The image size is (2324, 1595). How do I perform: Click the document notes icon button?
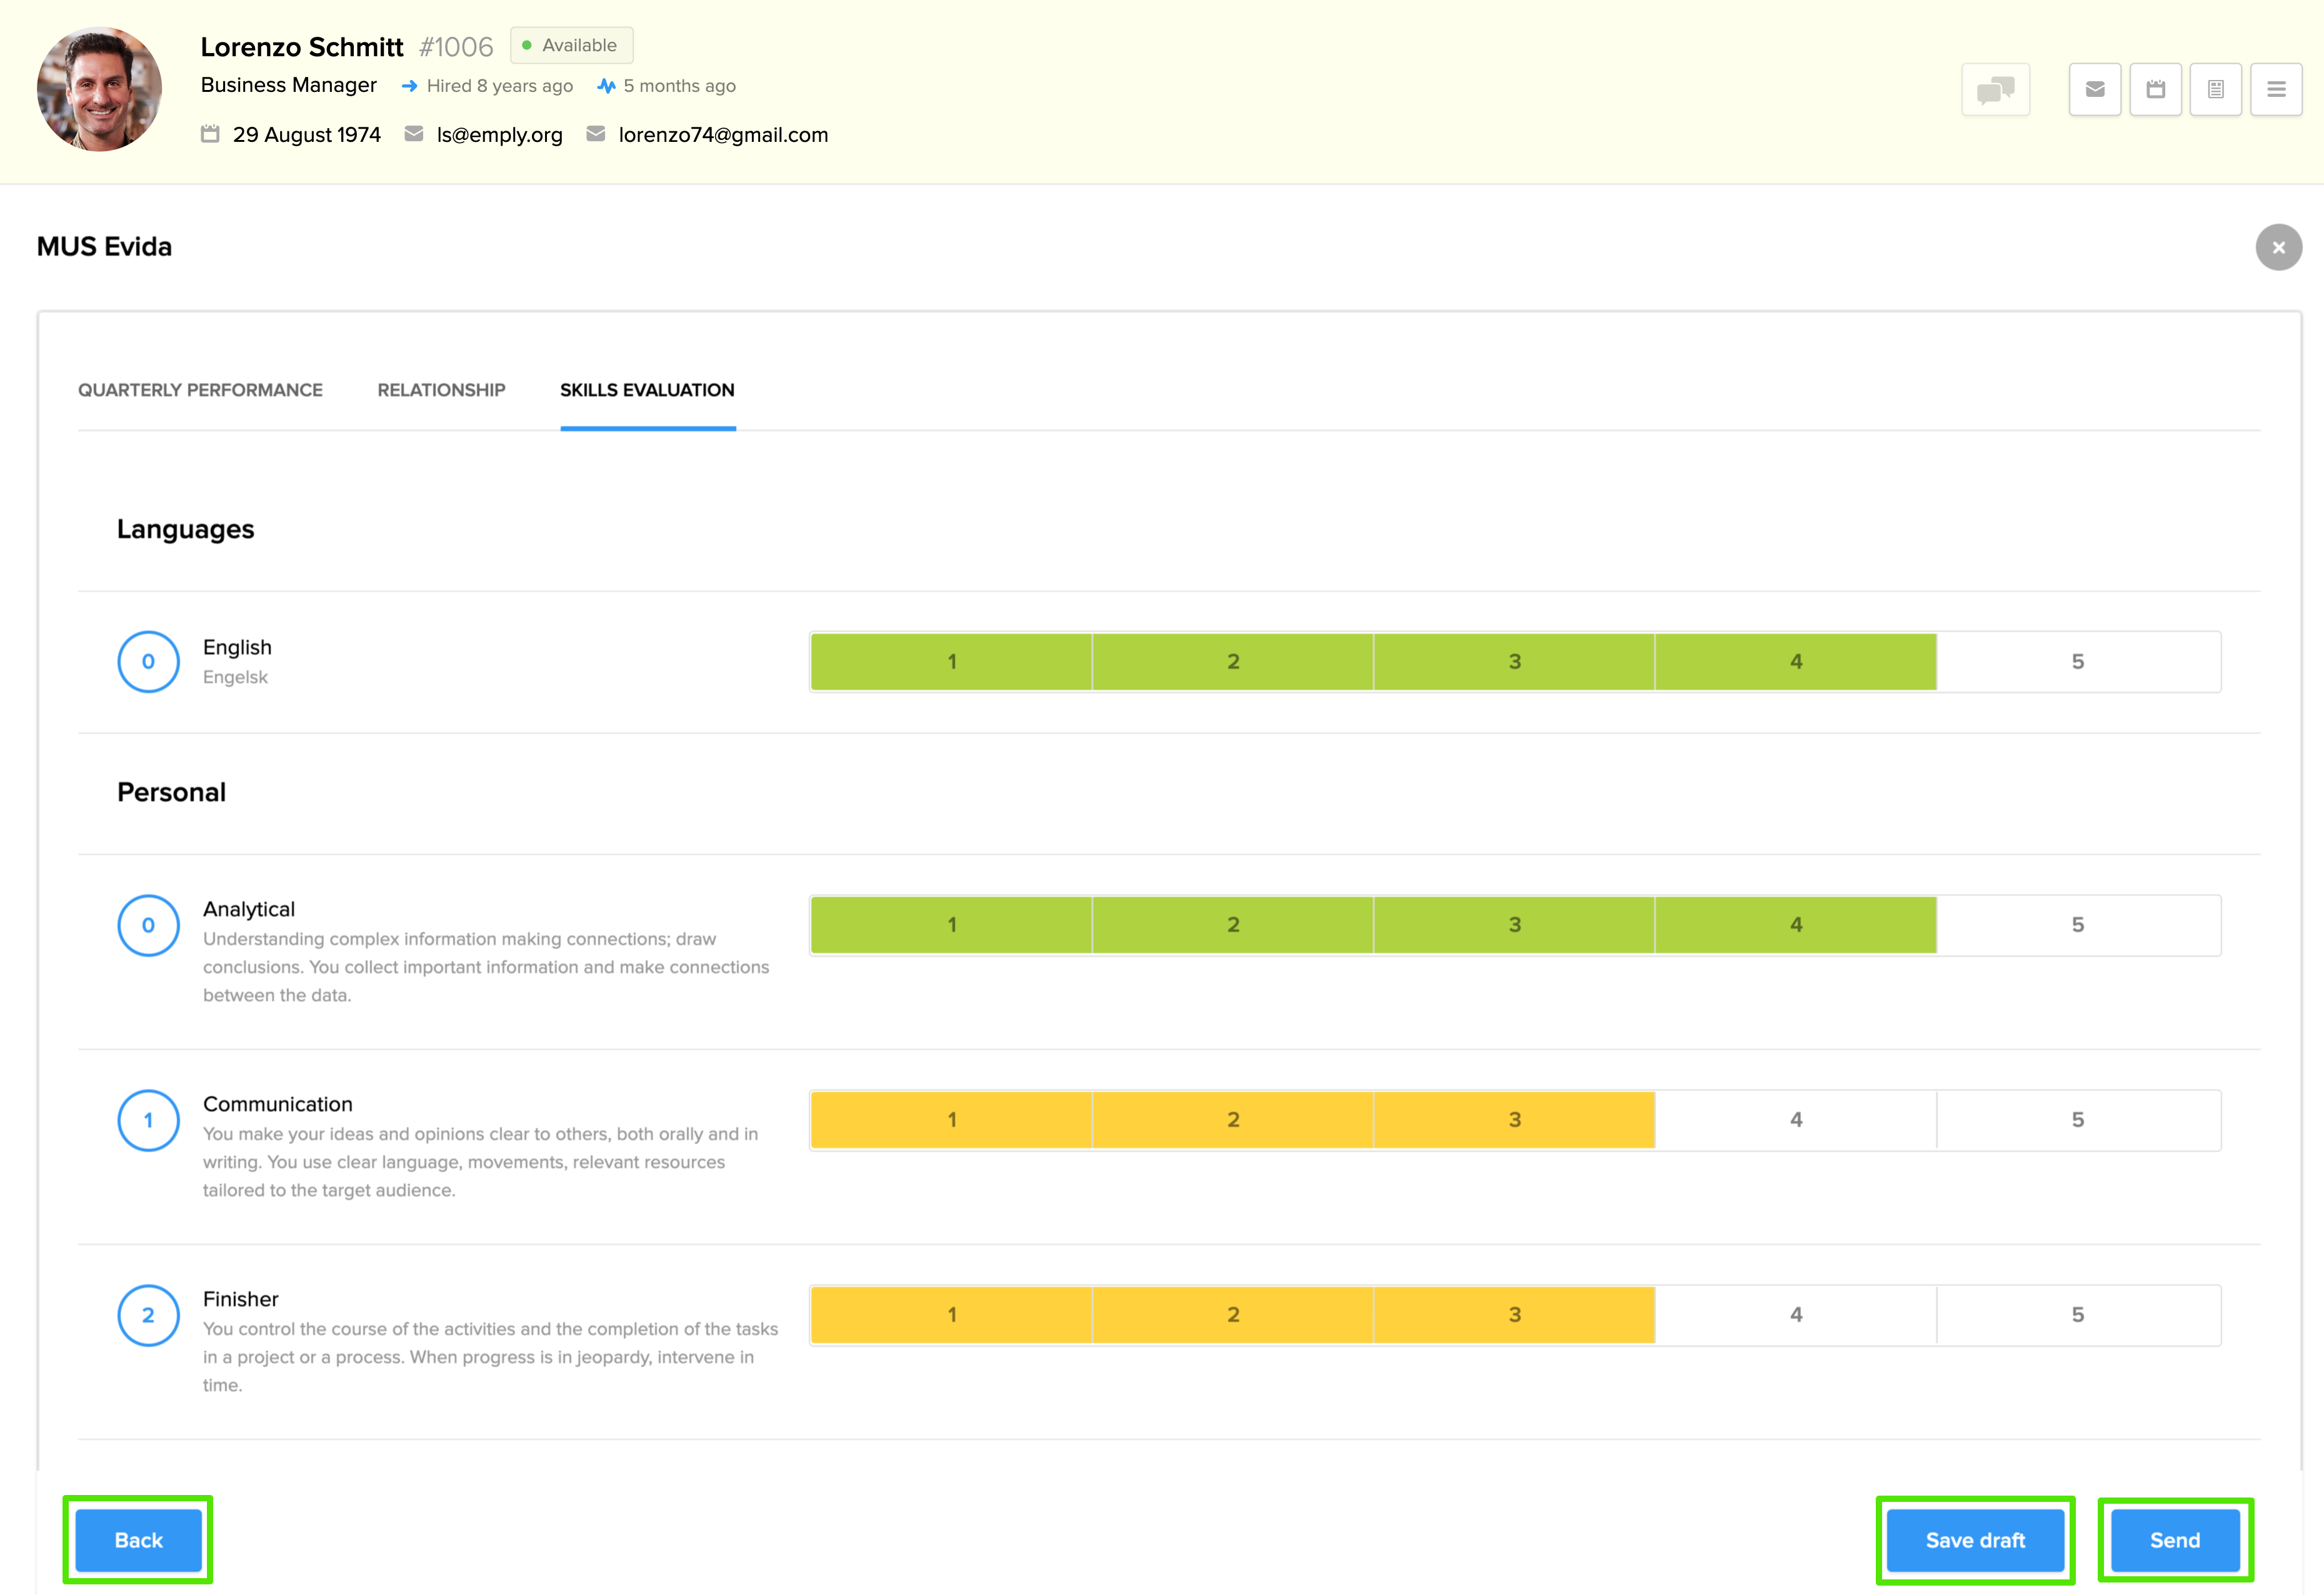(2215, 90)
